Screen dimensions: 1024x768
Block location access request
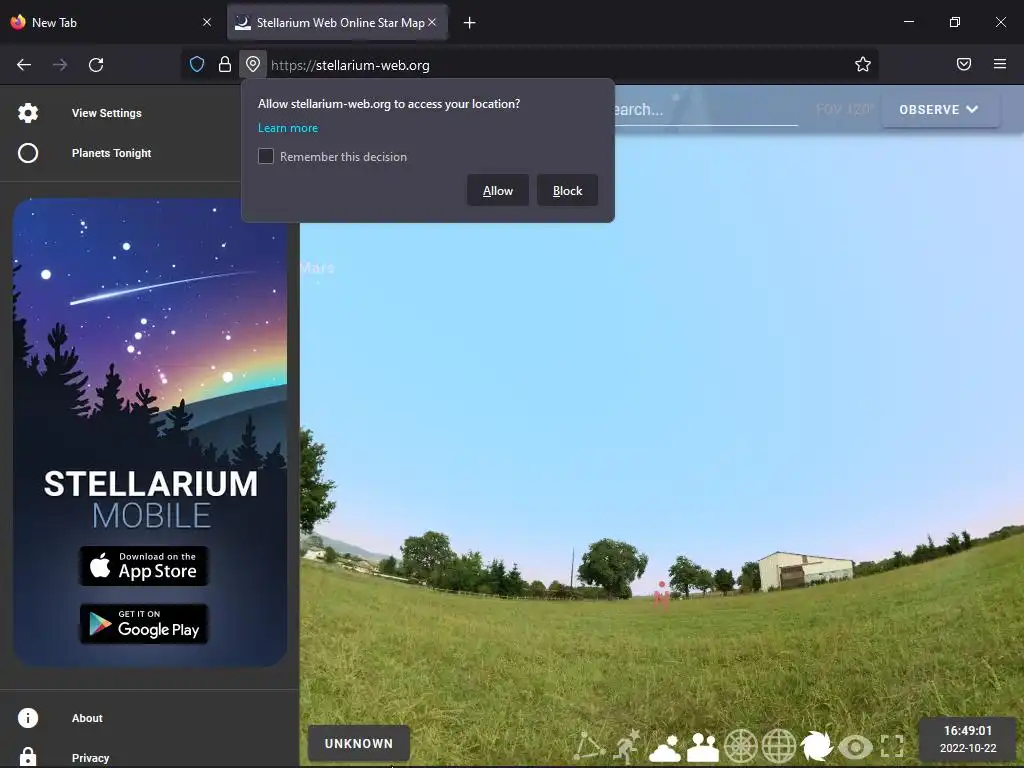point(567,190)
